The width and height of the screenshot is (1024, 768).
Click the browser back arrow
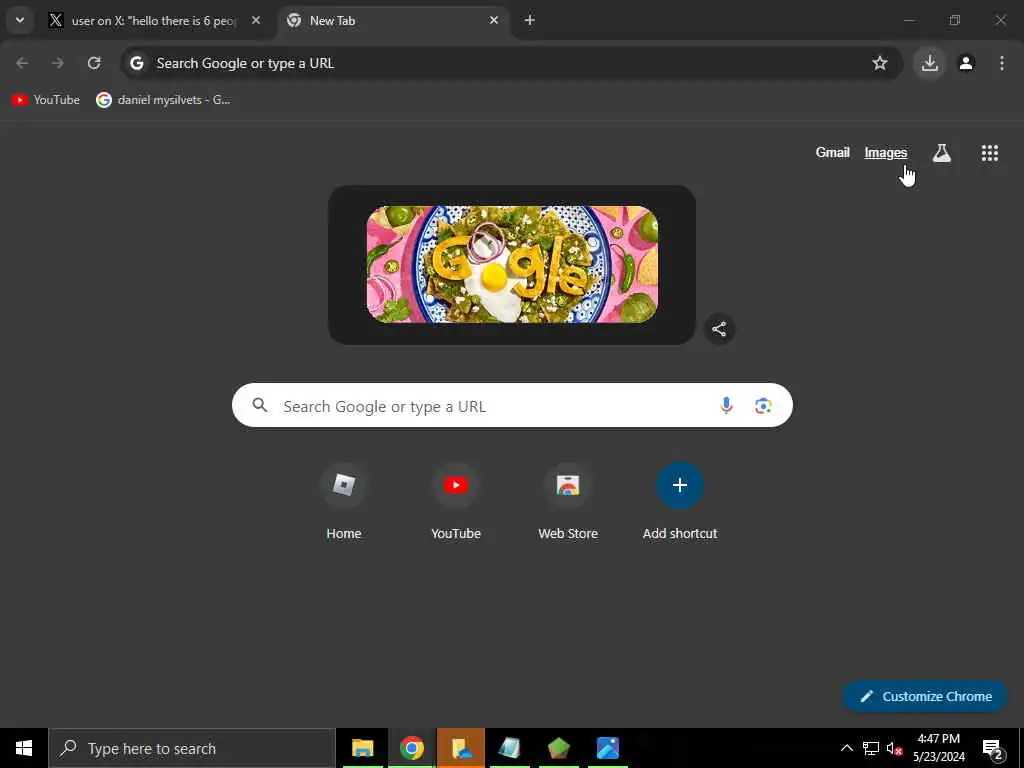[x=22, y=63]
